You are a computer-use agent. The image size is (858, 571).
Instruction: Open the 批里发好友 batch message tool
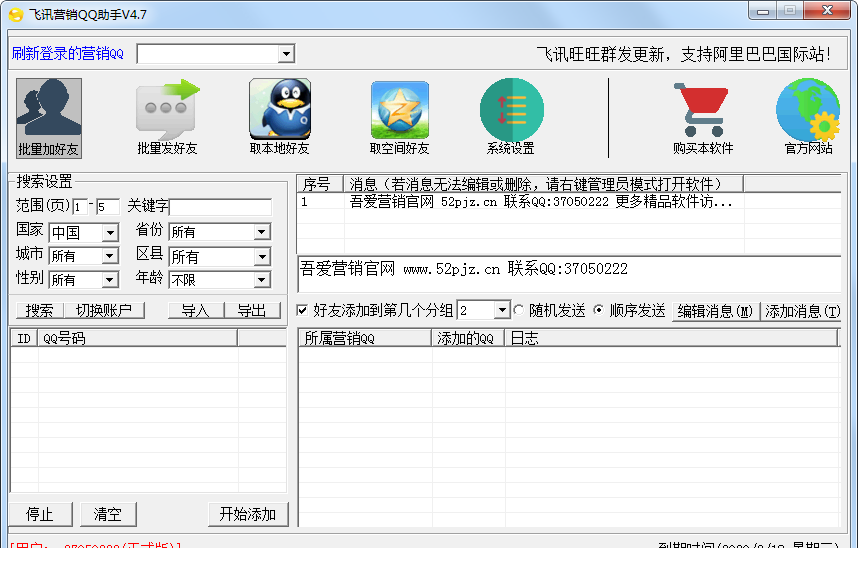tap(167, 118)
